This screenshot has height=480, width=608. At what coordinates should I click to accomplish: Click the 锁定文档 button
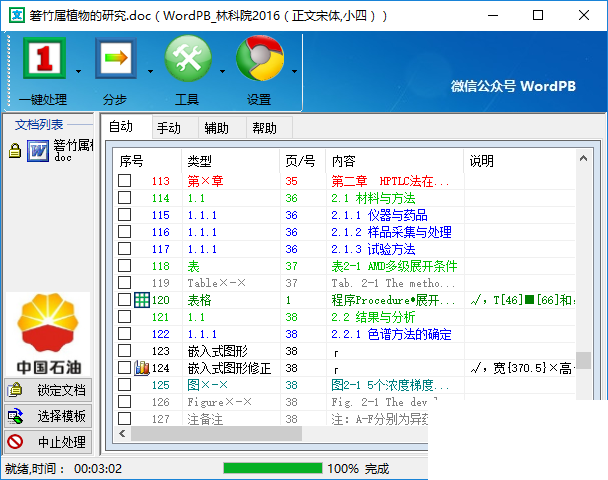coord(48,390)
